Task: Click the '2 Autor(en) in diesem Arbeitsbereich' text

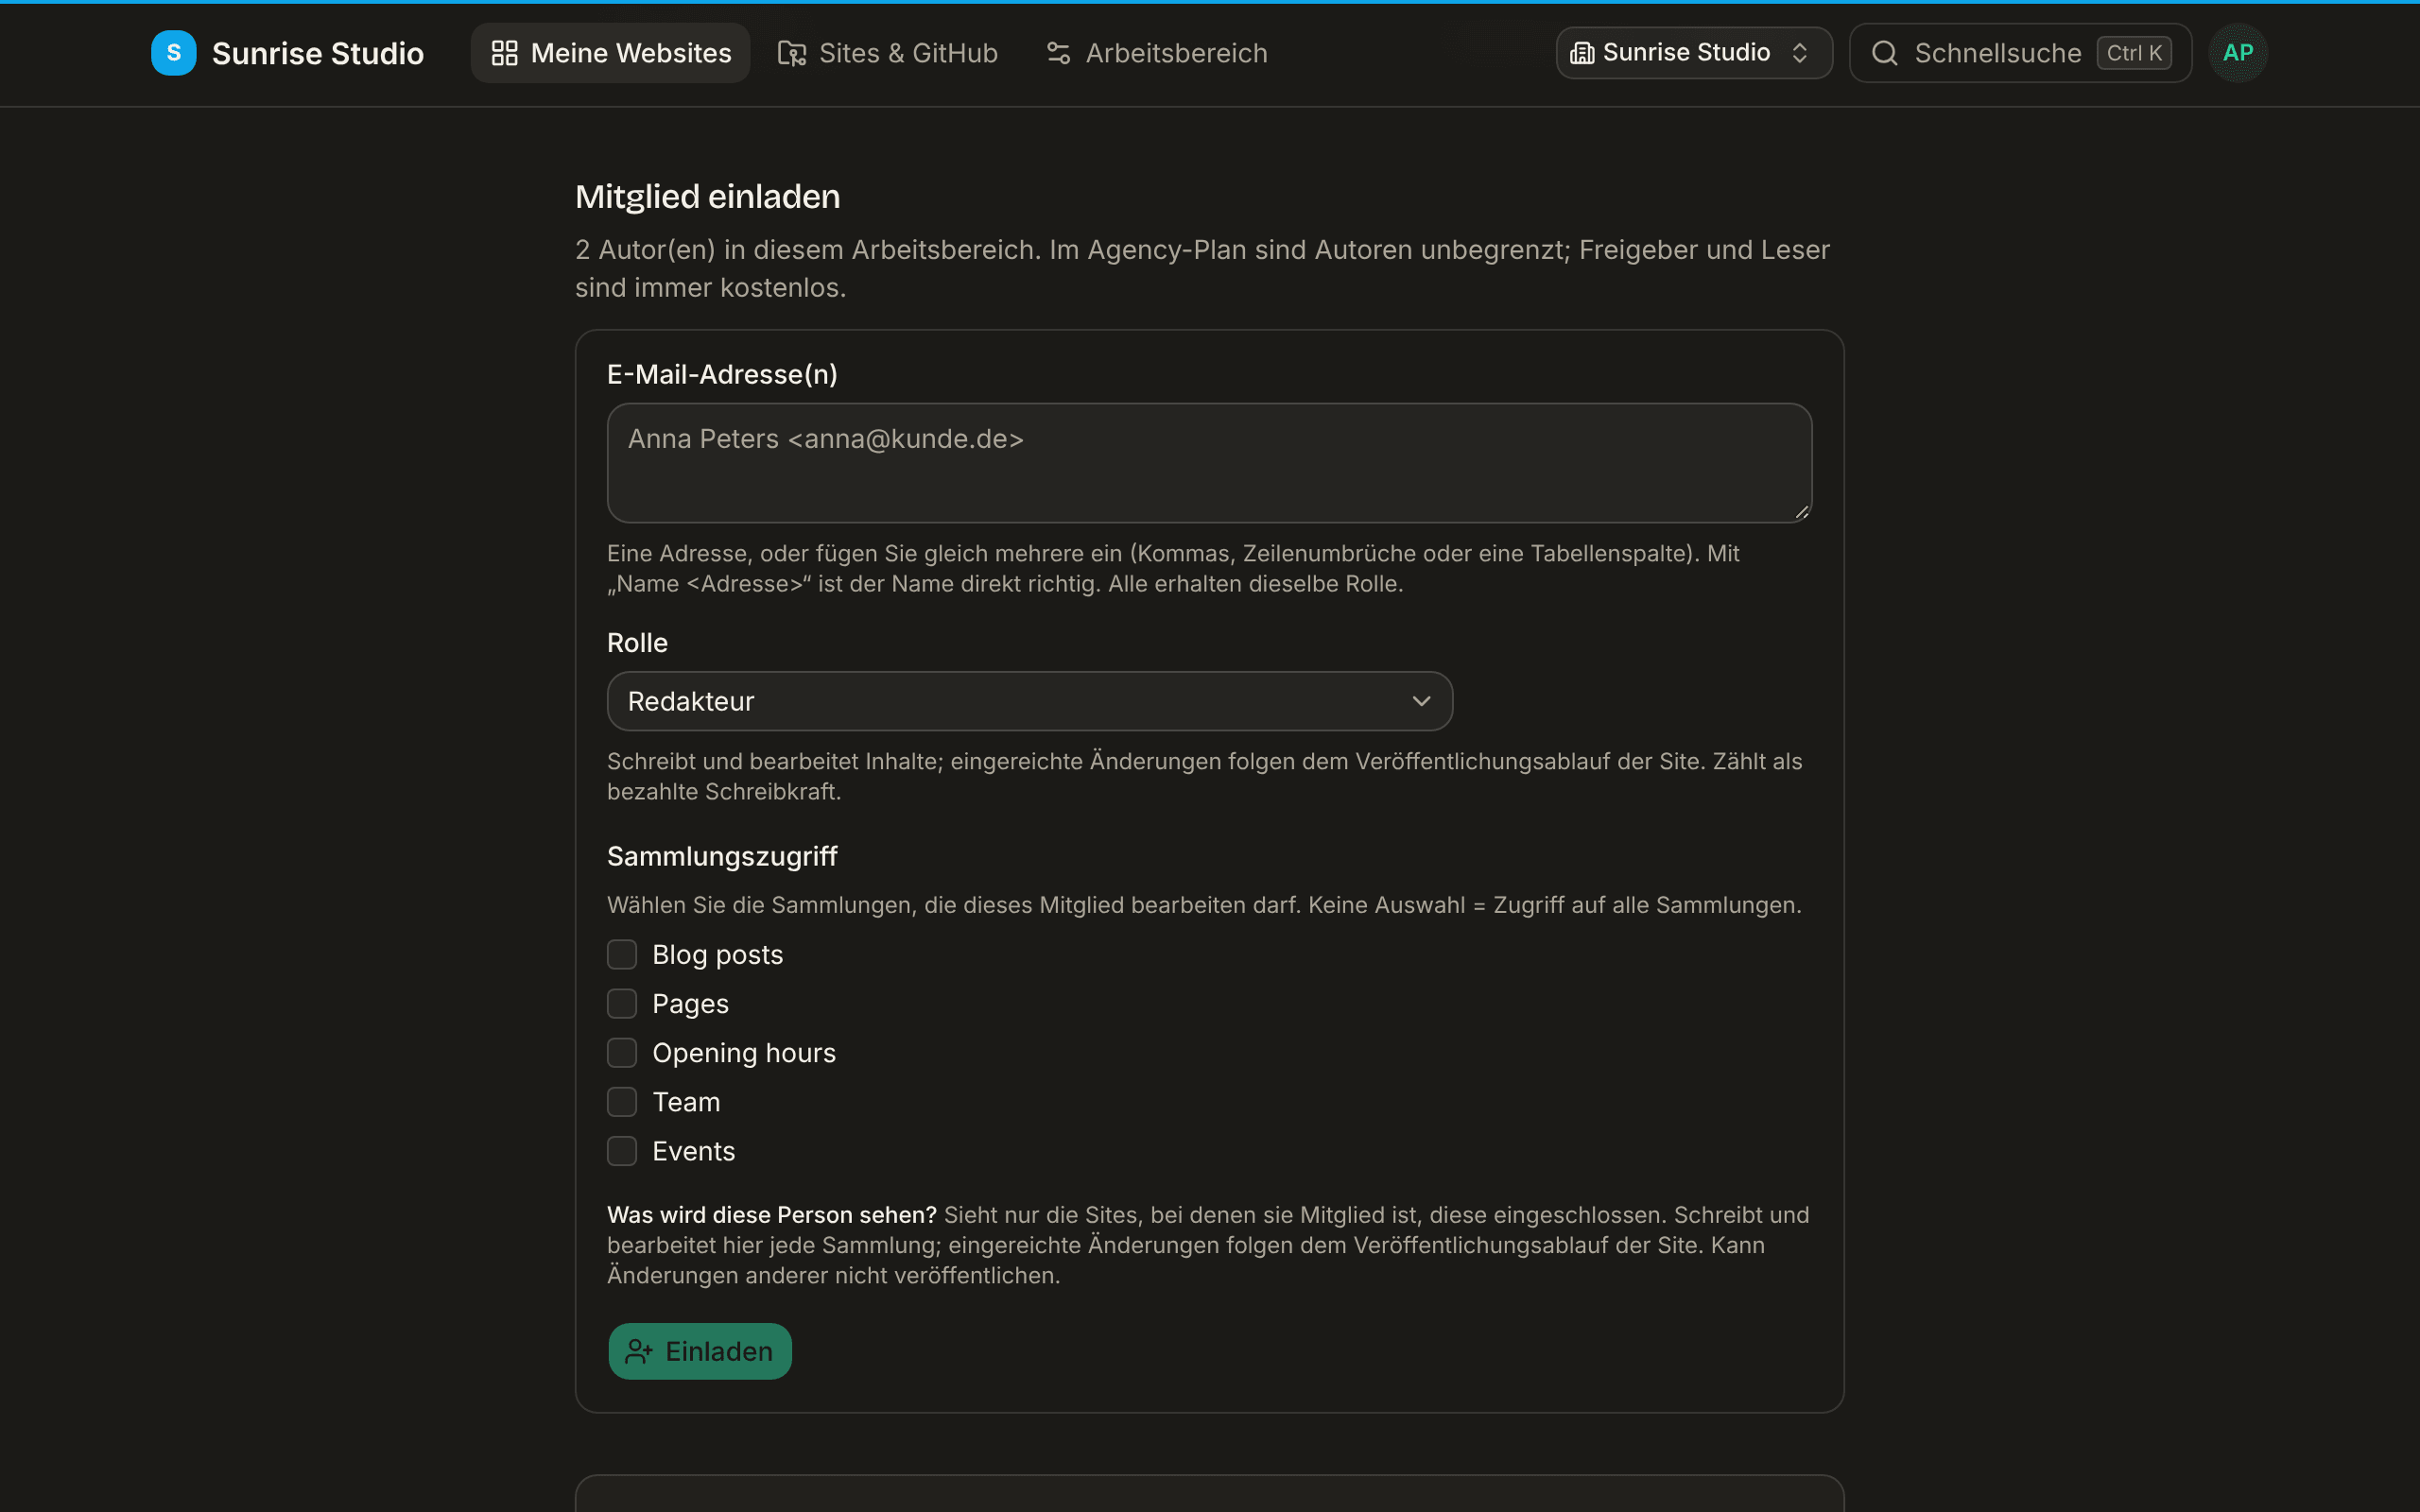Action: tap(805, 250)
